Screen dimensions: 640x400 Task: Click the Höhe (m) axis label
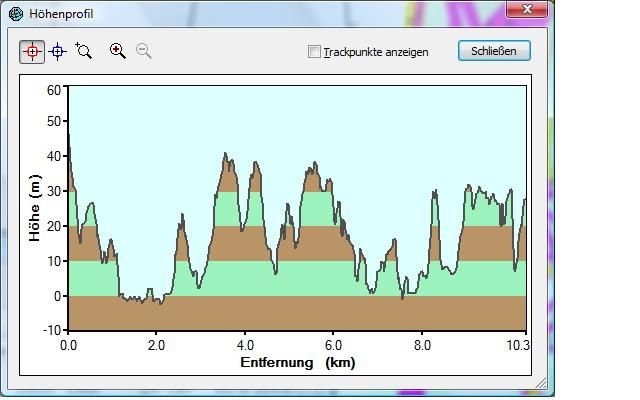(x=35, y=208)
